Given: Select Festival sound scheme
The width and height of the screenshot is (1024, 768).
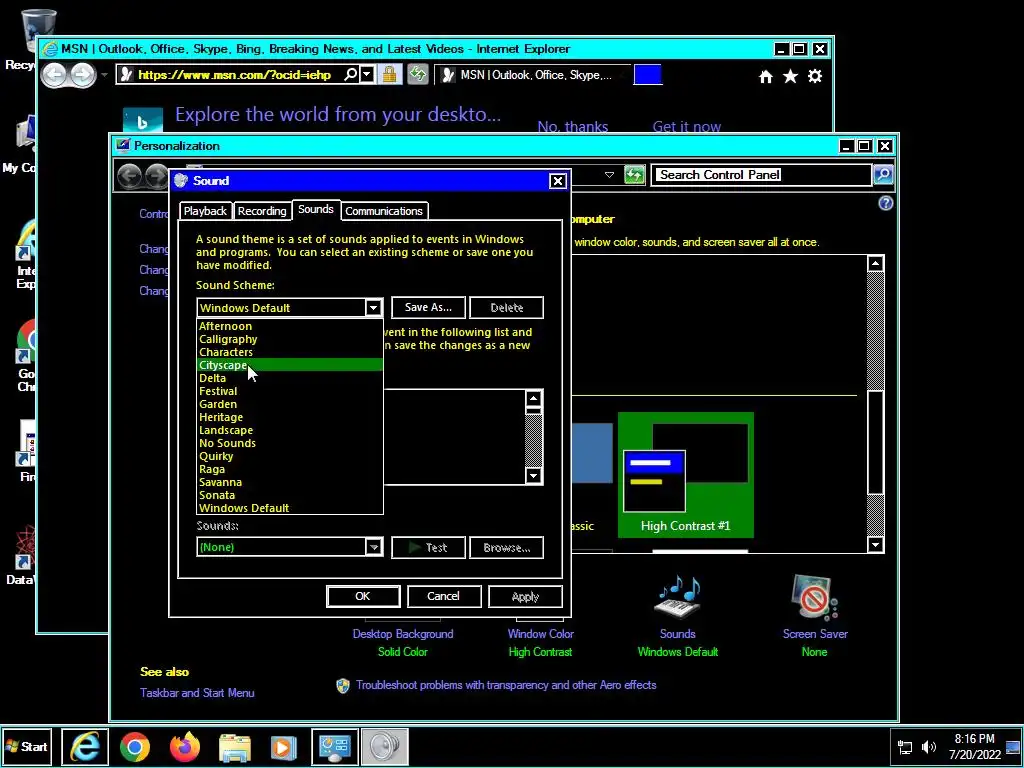Looking at the screenshot, I should point(290,391).
